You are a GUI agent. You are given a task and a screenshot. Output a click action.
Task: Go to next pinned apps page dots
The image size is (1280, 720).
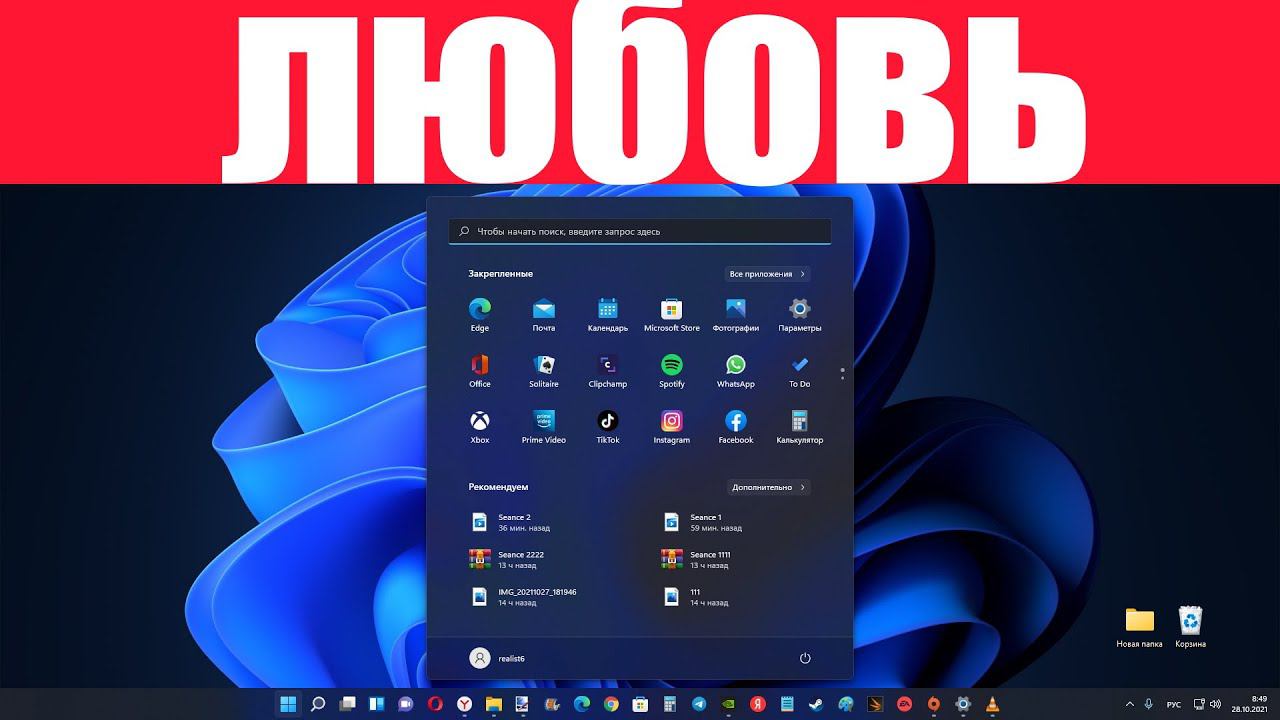(842, 374)
